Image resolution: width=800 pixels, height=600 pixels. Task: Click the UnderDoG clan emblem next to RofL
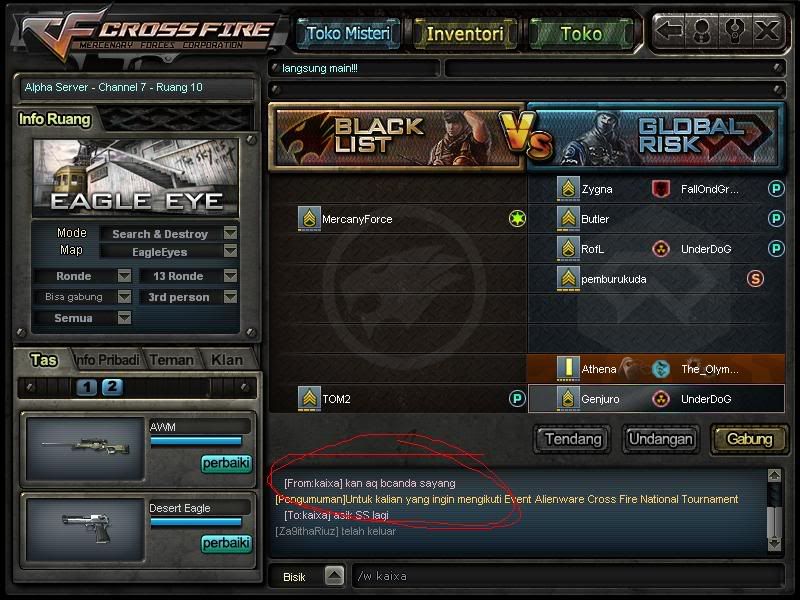coord(661,249)
